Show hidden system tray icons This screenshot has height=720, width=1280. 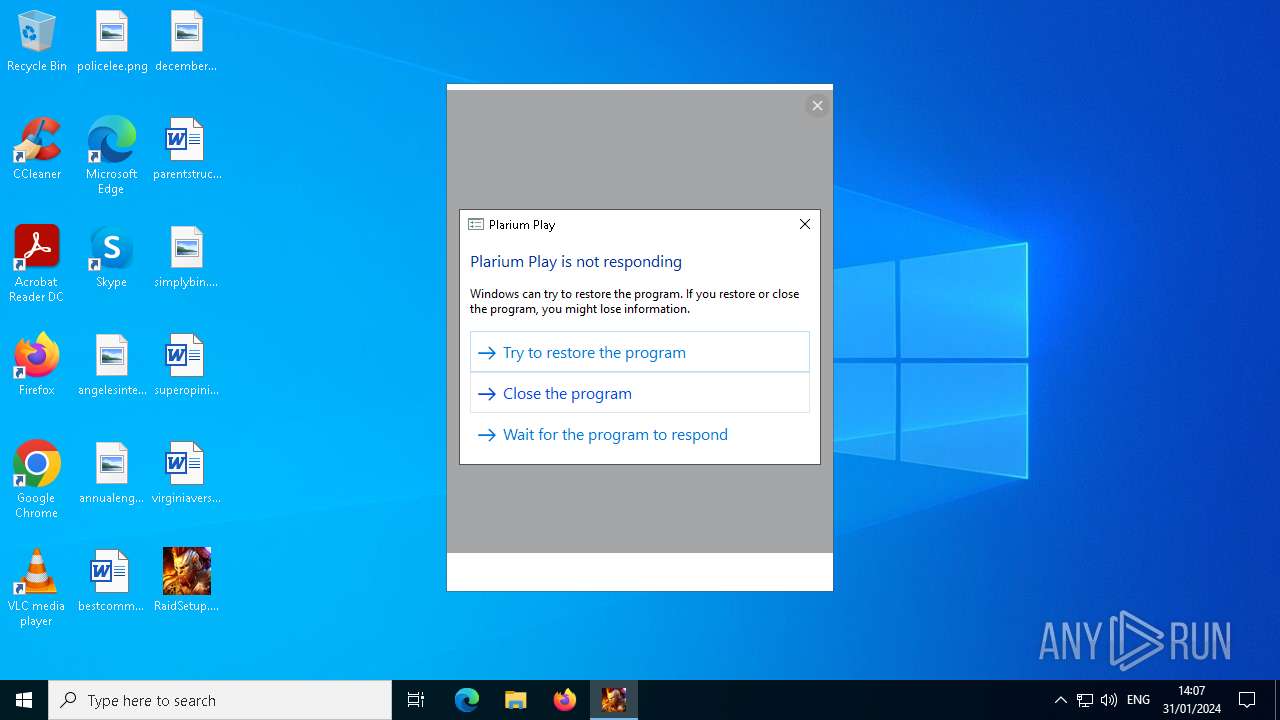(x=1061, y=700)
